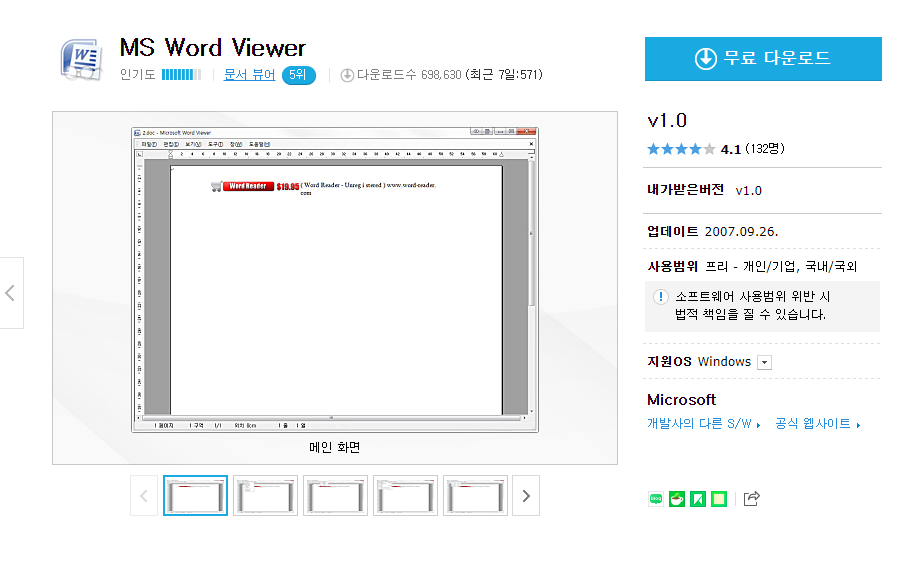Click the v1.0 version heading
The image size is (910, 568).
pos(667,121)
